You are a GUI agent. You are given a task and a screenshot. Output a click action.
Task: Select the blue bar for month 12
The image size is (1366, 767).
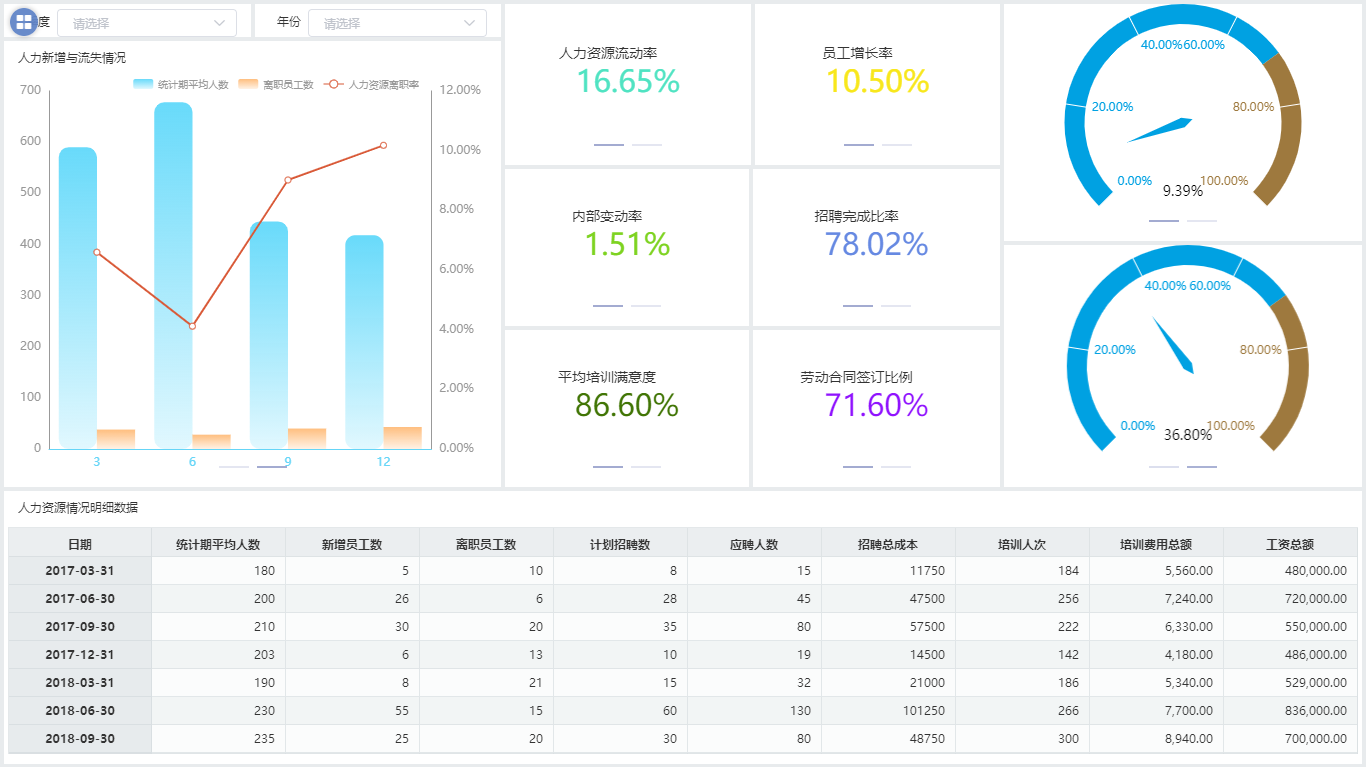point(364,341)
